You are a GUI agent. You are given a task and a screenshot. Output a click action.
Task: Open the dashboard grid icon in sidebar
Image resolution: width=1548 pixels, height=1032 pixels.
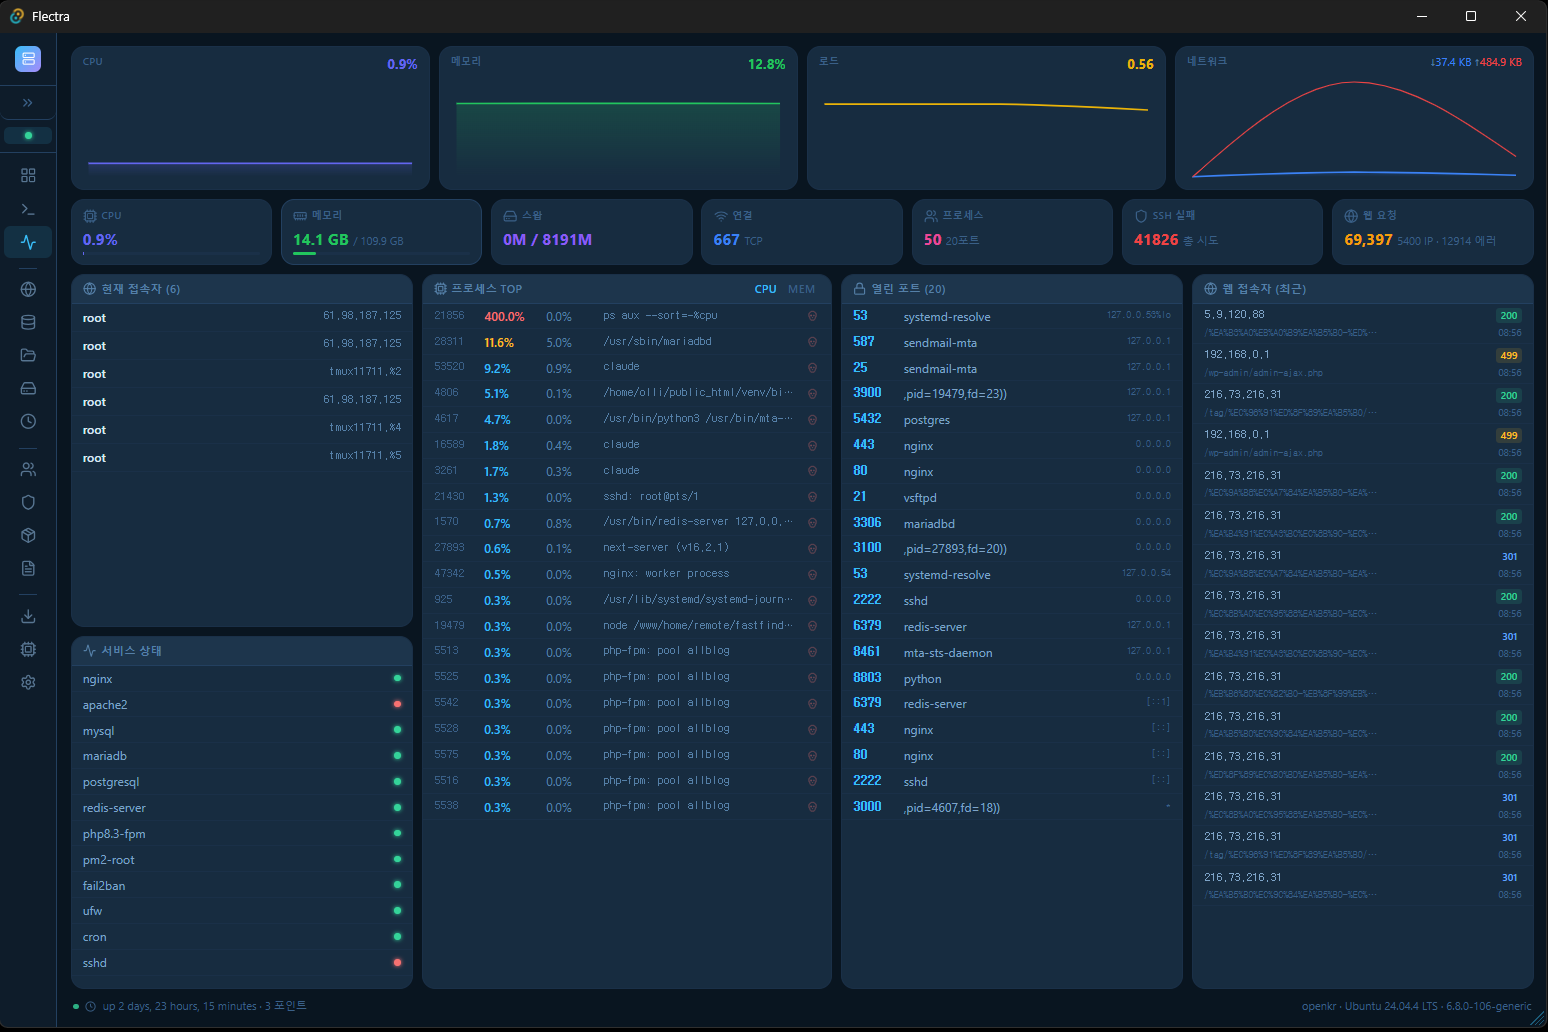point(28,175)
